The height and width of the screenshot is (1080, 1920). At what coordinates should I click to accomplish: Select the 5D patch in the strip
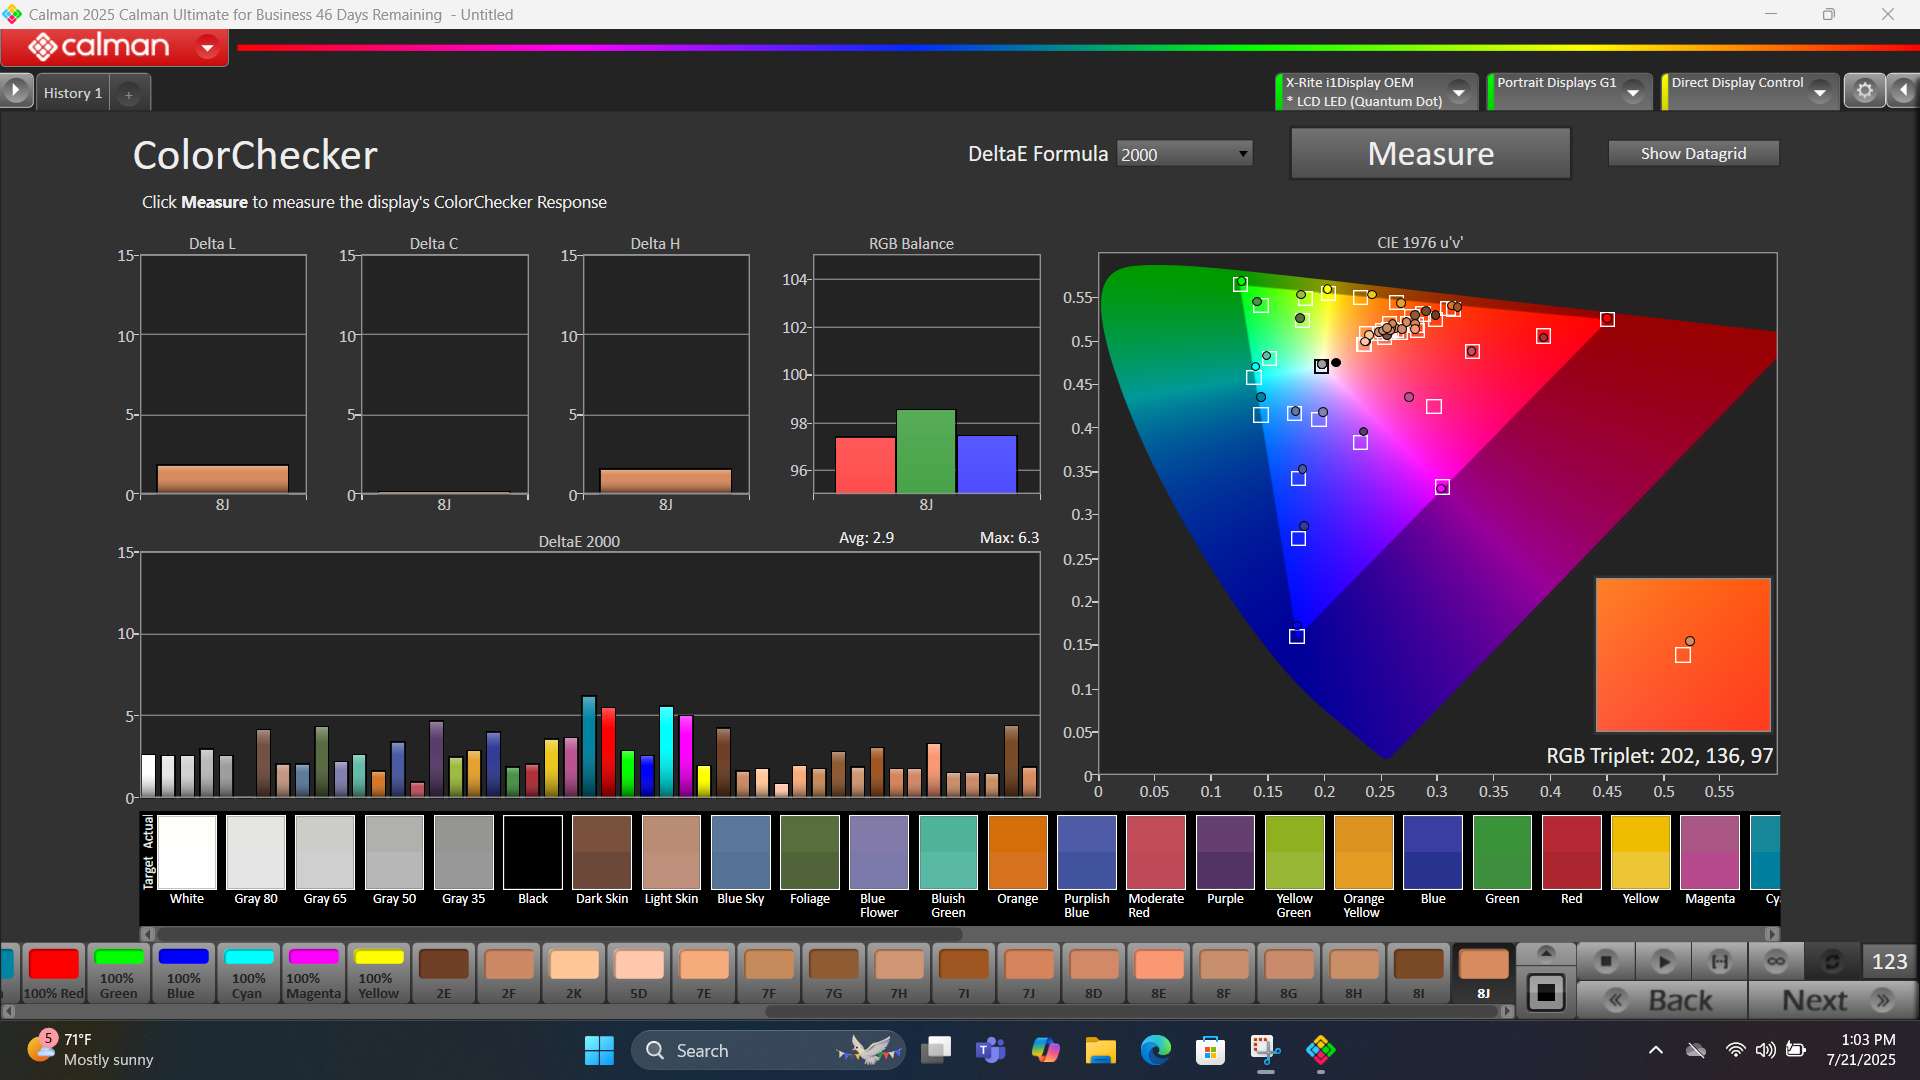click(639, 973)
